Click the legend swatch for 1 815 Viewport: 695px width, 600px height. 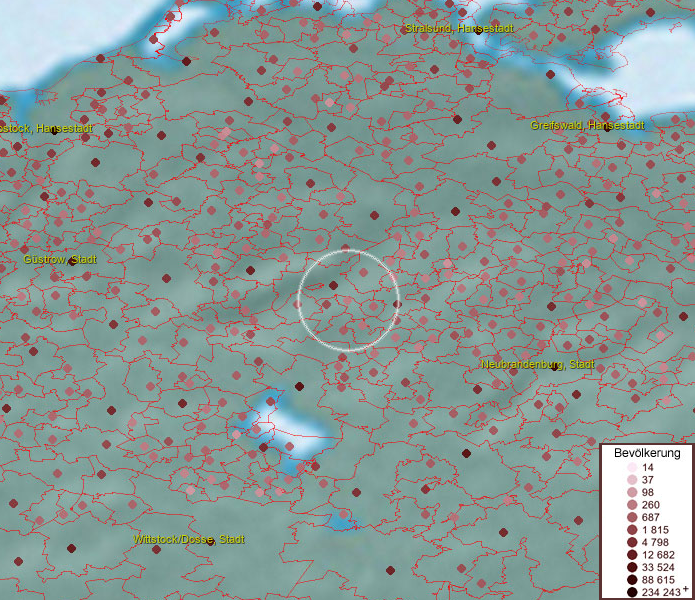click(633, 530)
